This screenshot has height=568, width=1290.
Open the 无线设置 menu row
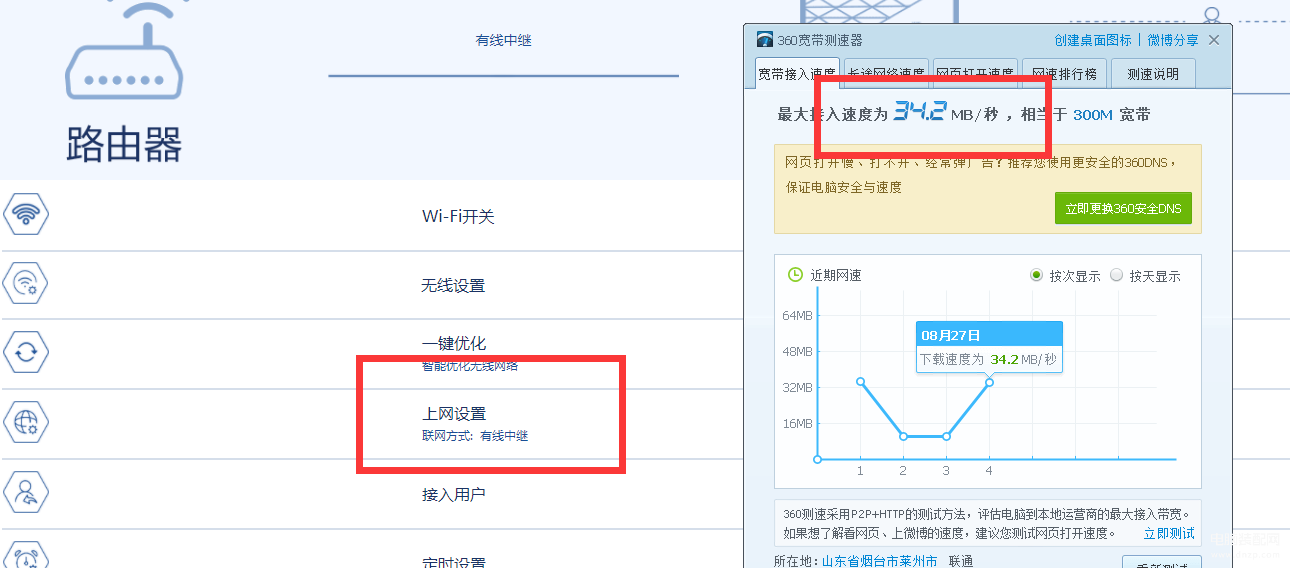click(371, 285)
